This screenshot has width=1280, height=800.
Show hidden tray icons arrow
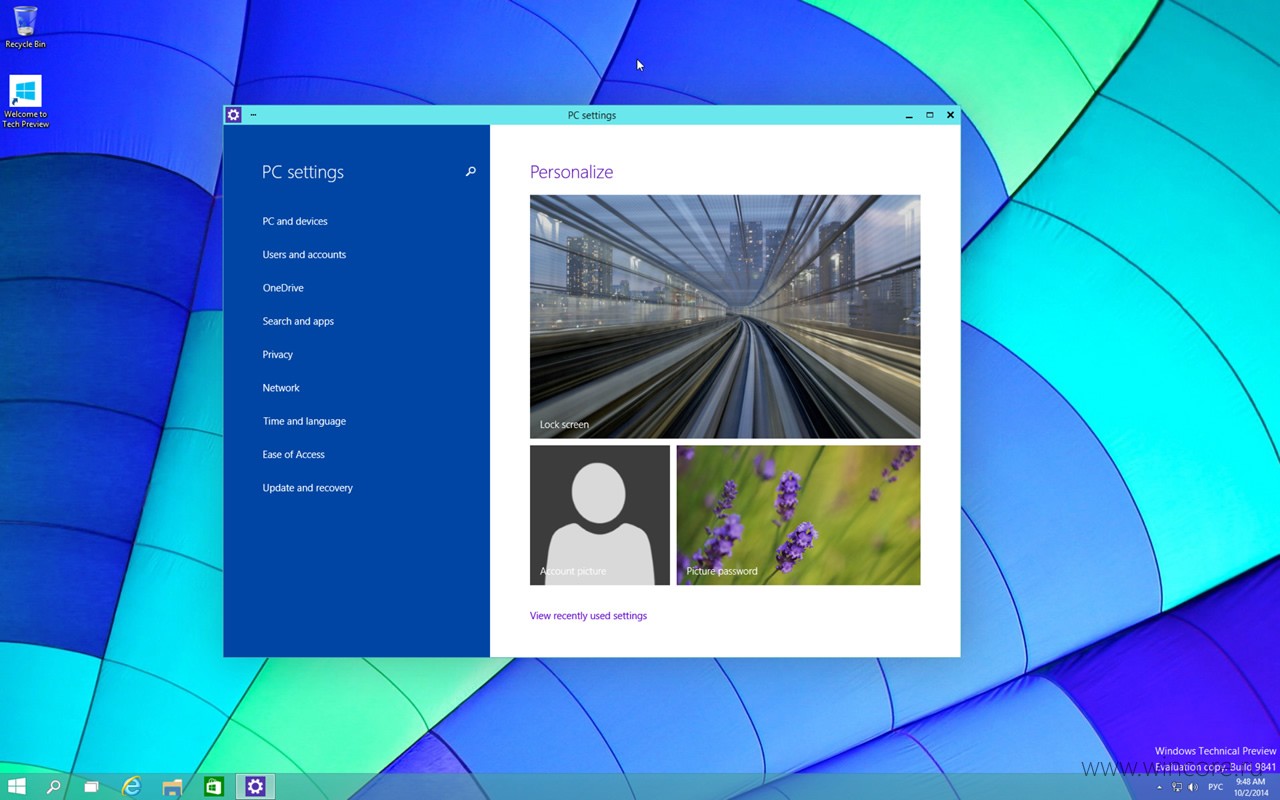[1160, 787]
